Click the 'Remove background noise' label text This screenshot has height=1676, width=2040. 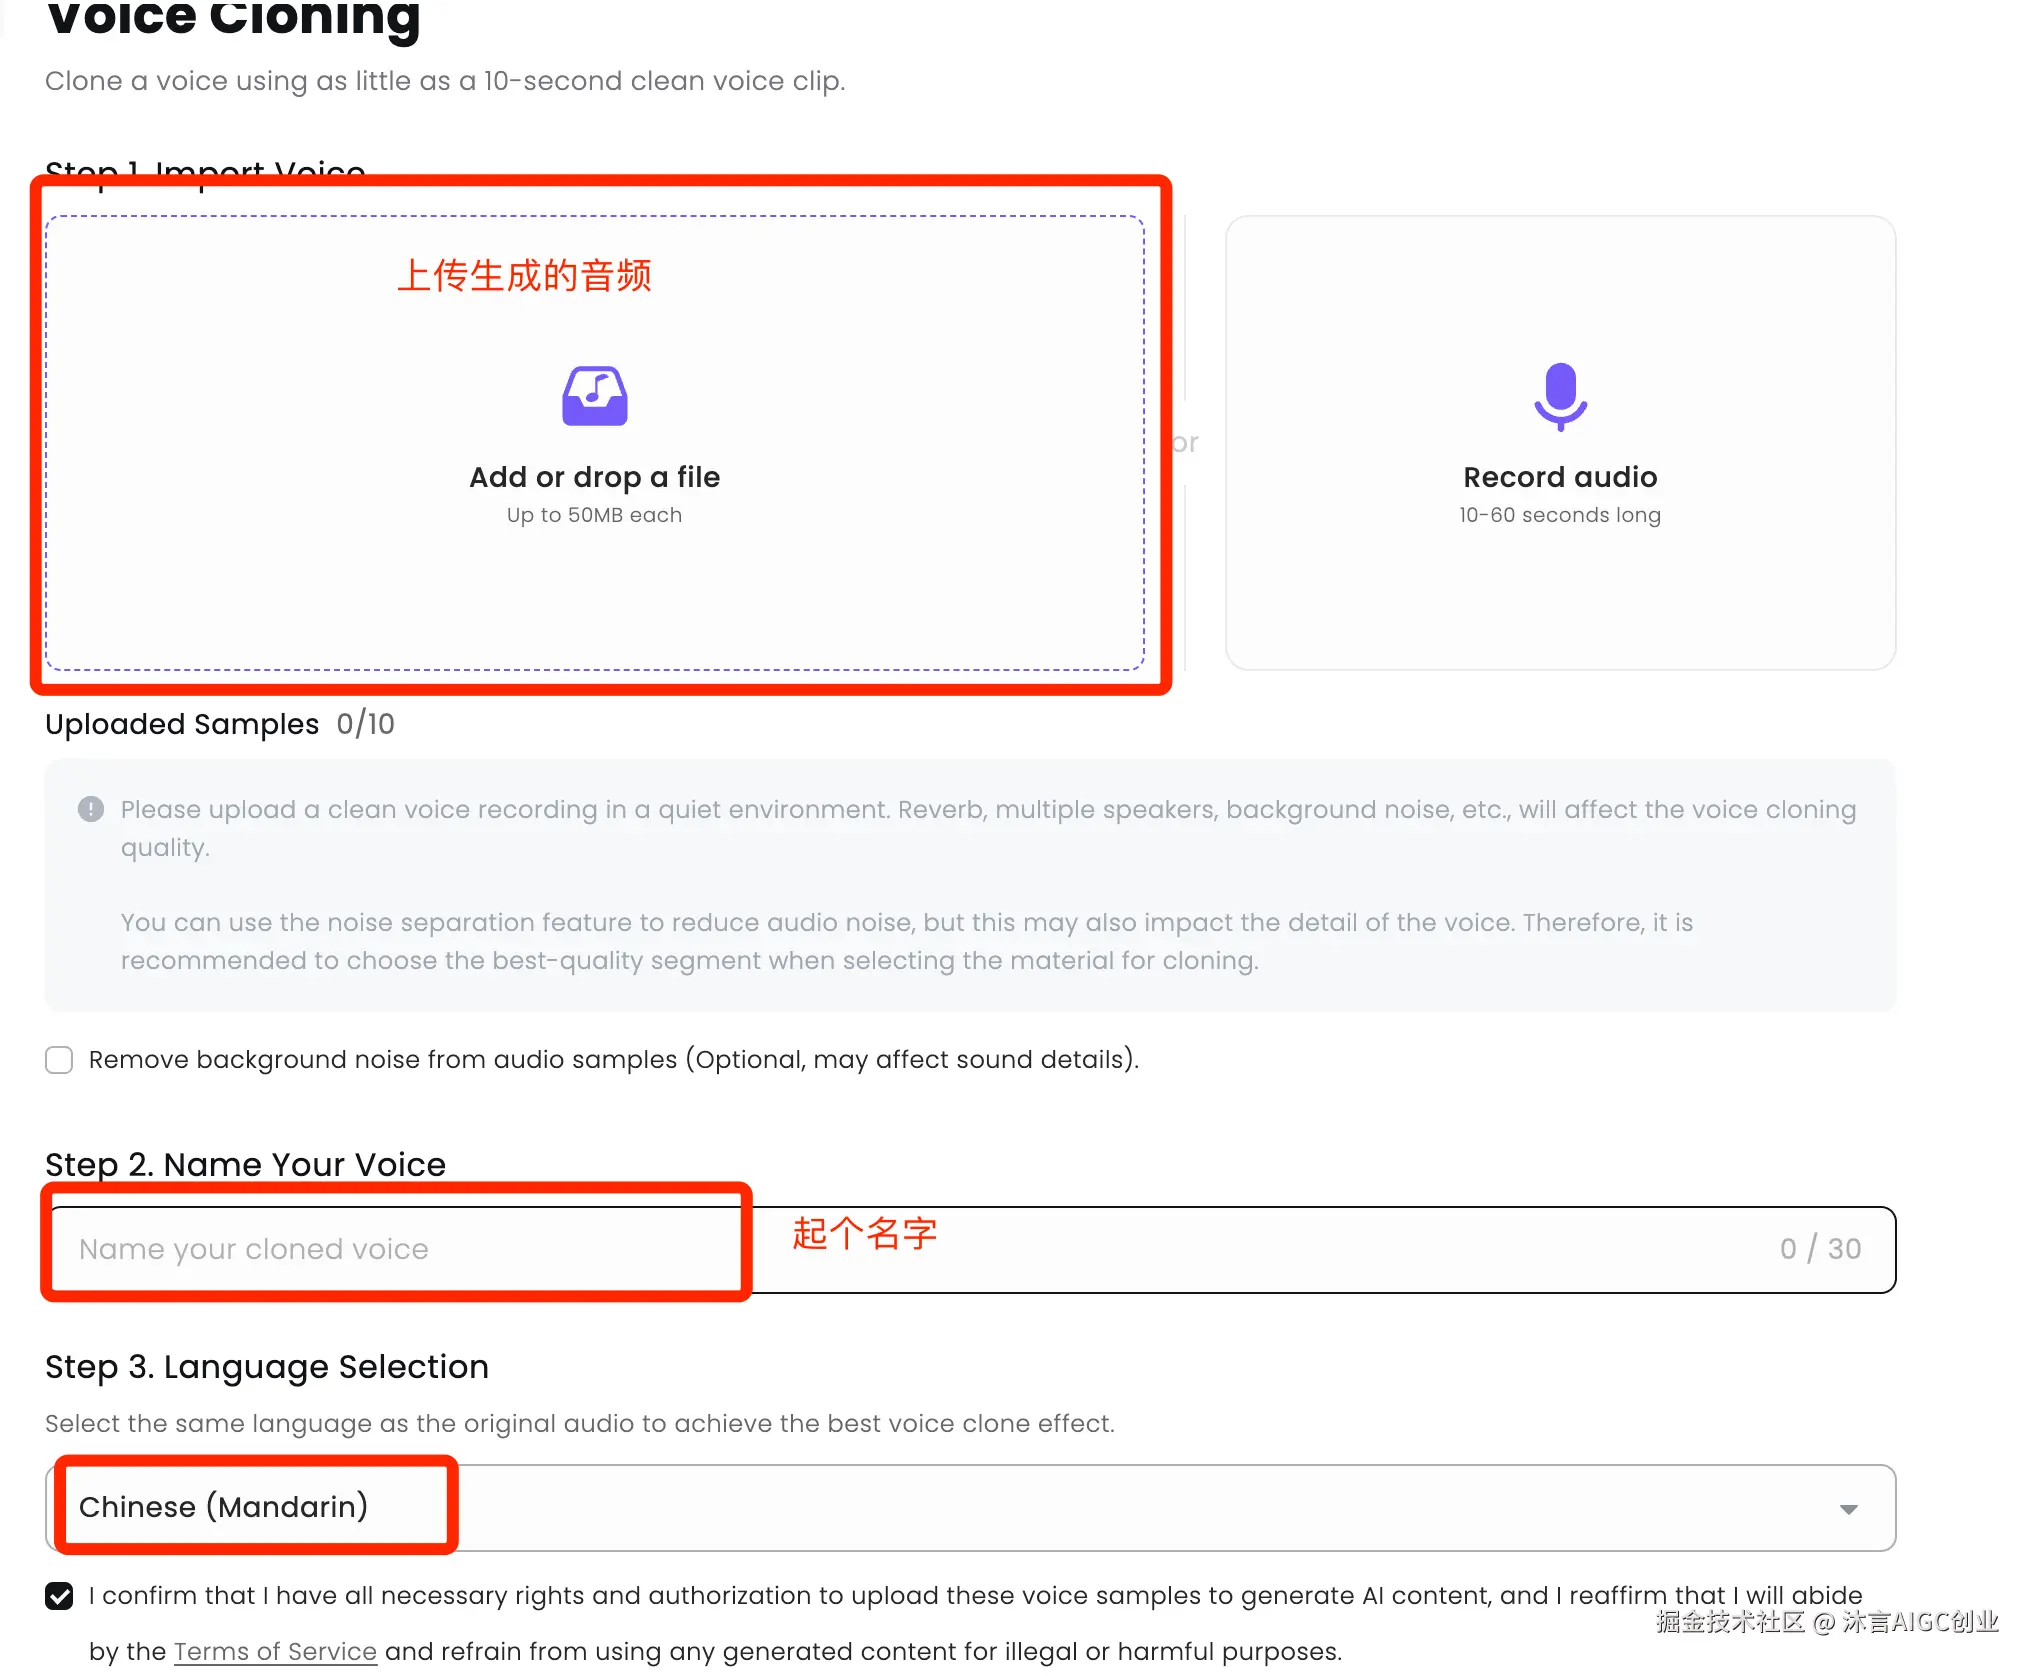pyautogui.click(x=613, y=1060)
